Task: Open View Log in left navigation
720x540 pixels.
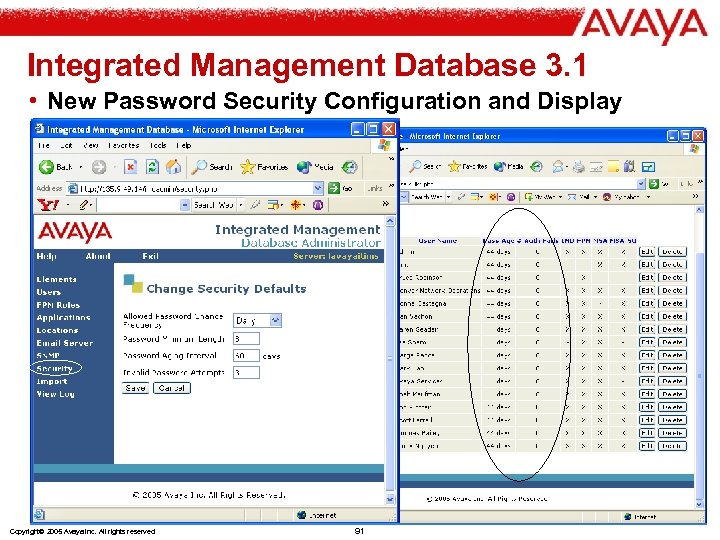Action: pyautogui.click(x=55, y=394)
